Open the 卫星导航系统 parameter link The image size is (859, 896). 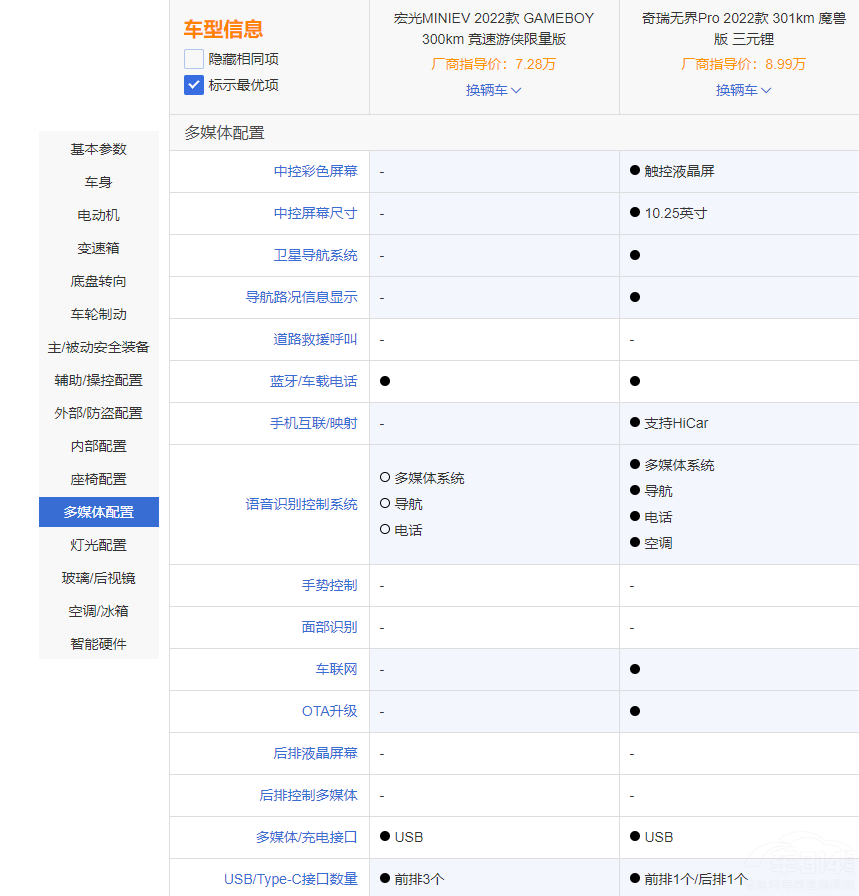315,255
